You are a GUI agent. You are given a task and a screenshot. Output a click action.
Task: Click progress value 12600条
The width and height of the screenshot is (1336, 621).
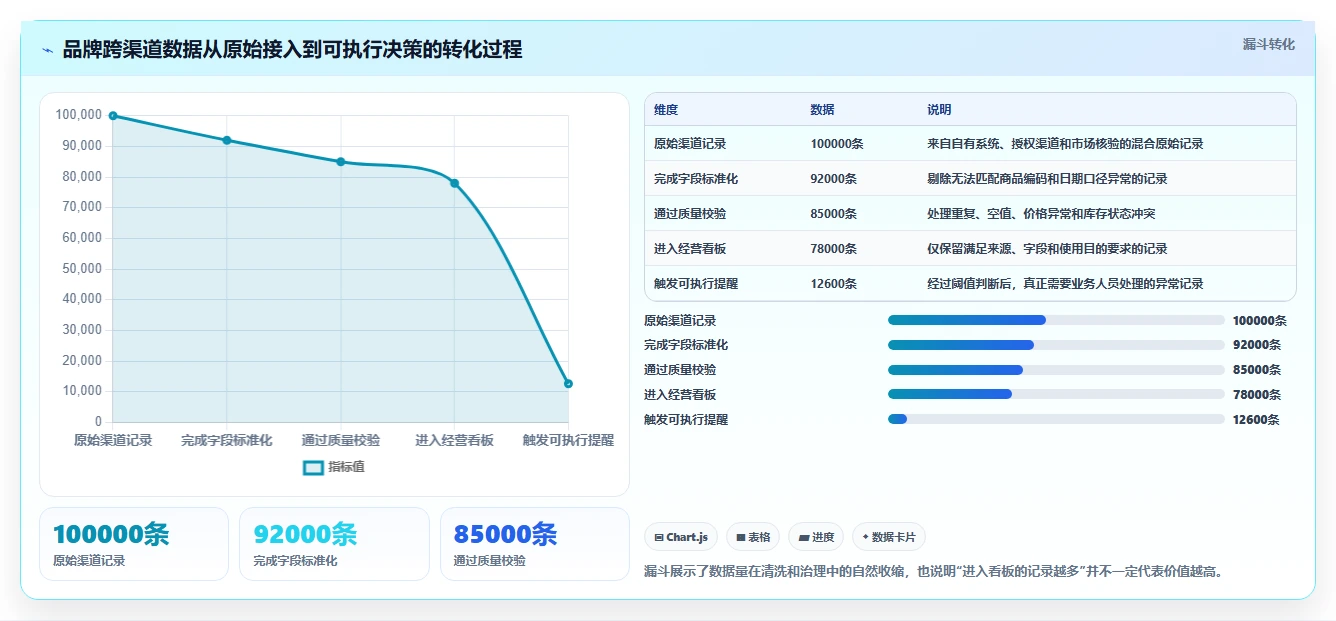tap(1256, 420)
